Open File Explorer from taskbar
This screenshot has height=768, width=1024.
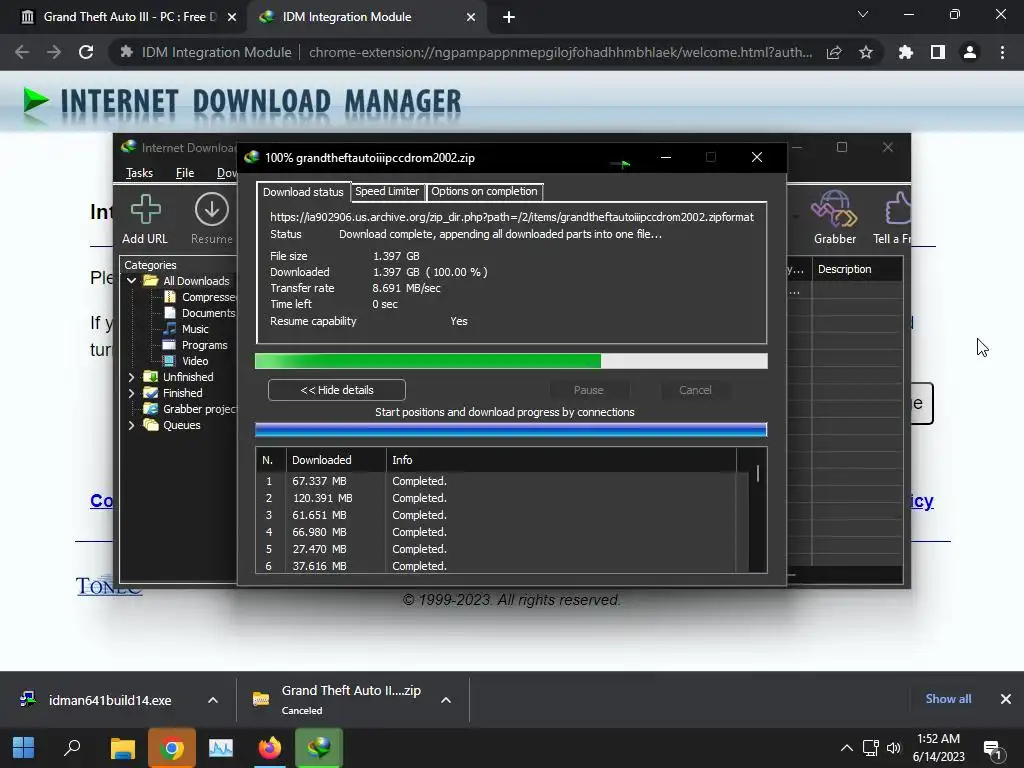[x=122, y=748]
